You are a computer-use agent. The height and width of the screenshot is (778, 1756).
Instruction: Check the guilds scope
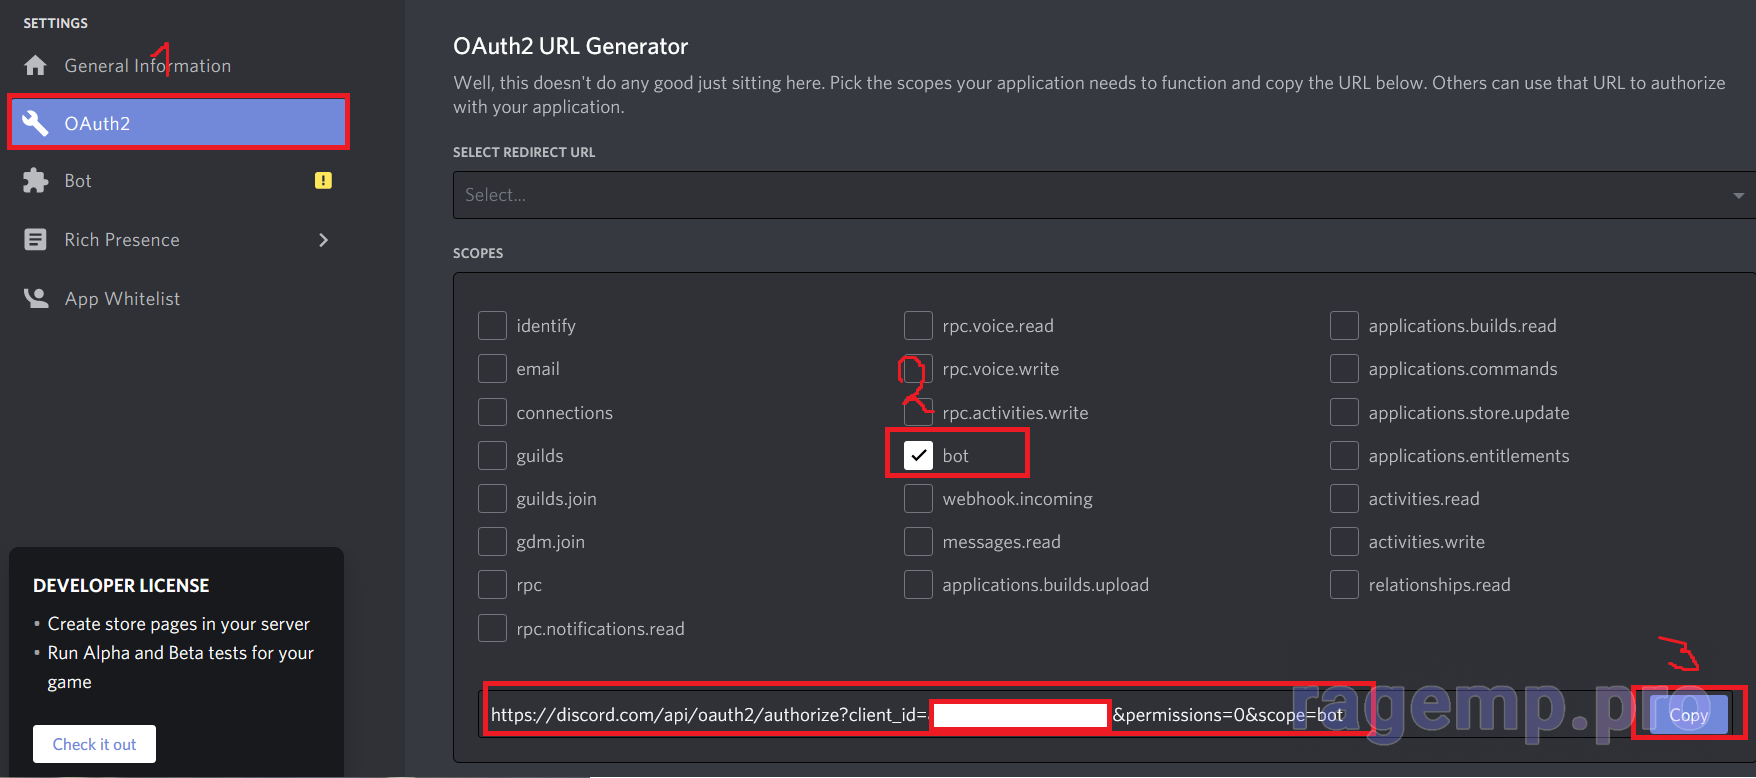(x=492, y=456)
